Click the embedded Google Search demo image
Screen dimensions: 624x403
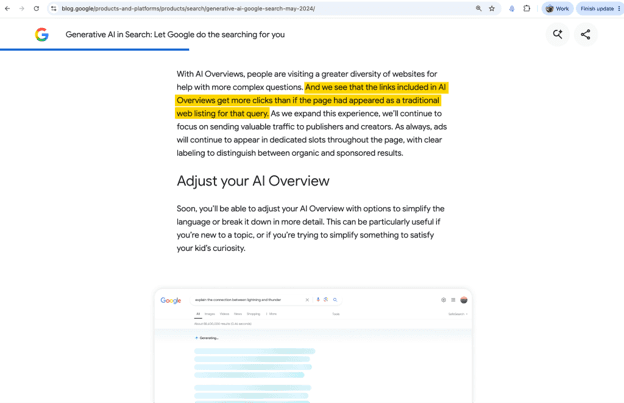313,346
